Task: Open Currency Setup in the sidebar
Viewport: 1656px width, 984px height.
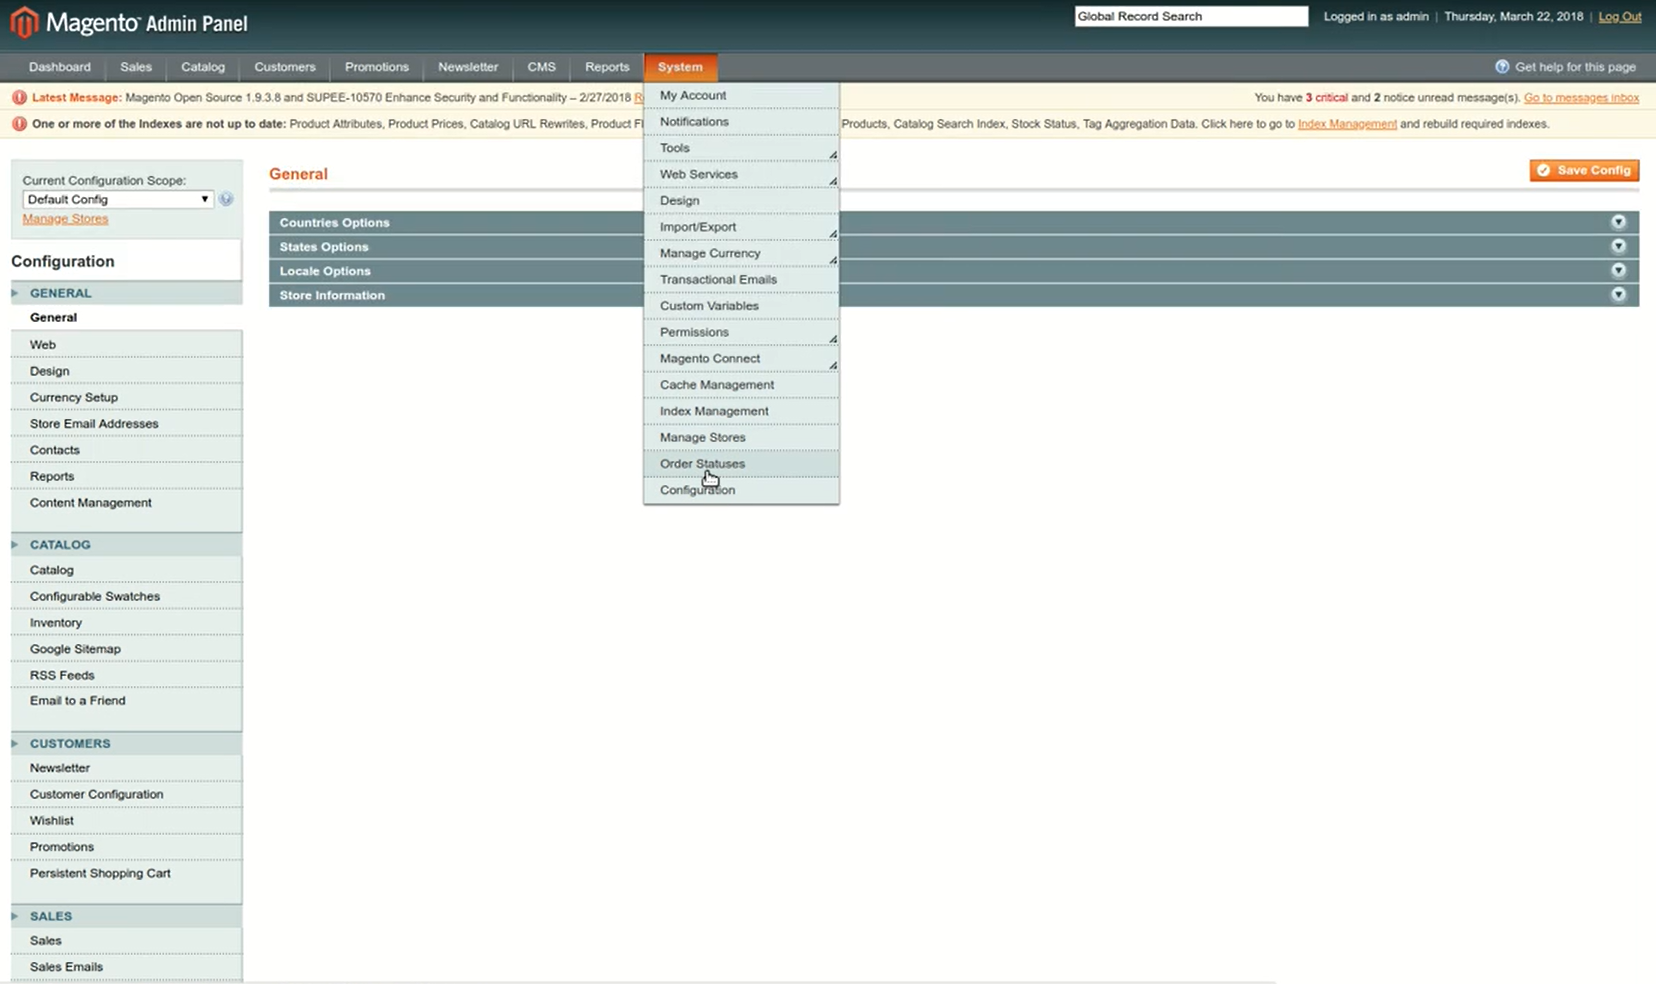Action: 74,397
